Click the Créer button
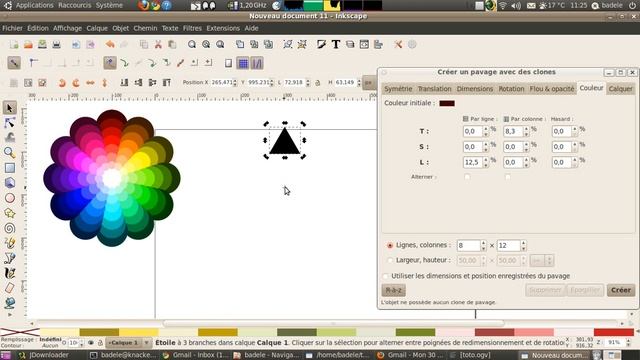This screenshot has width=640, height=360. (x=621, y=290)
